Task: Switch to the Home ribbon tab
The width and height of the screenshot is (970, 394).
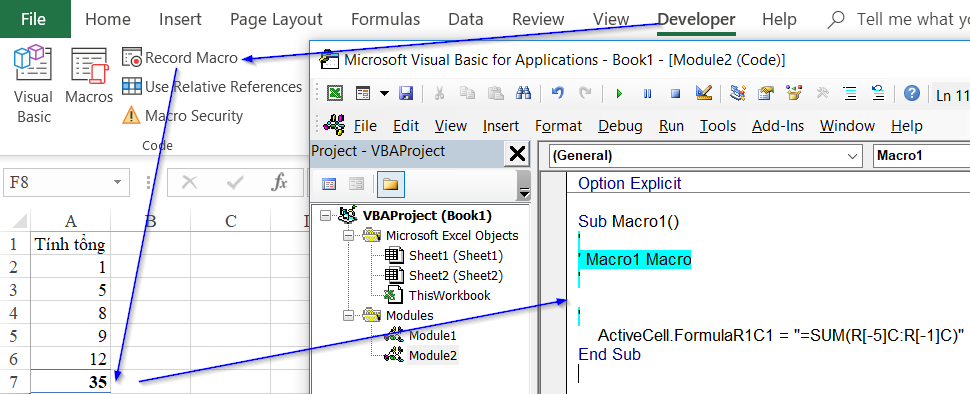Action: click(108, 20)
